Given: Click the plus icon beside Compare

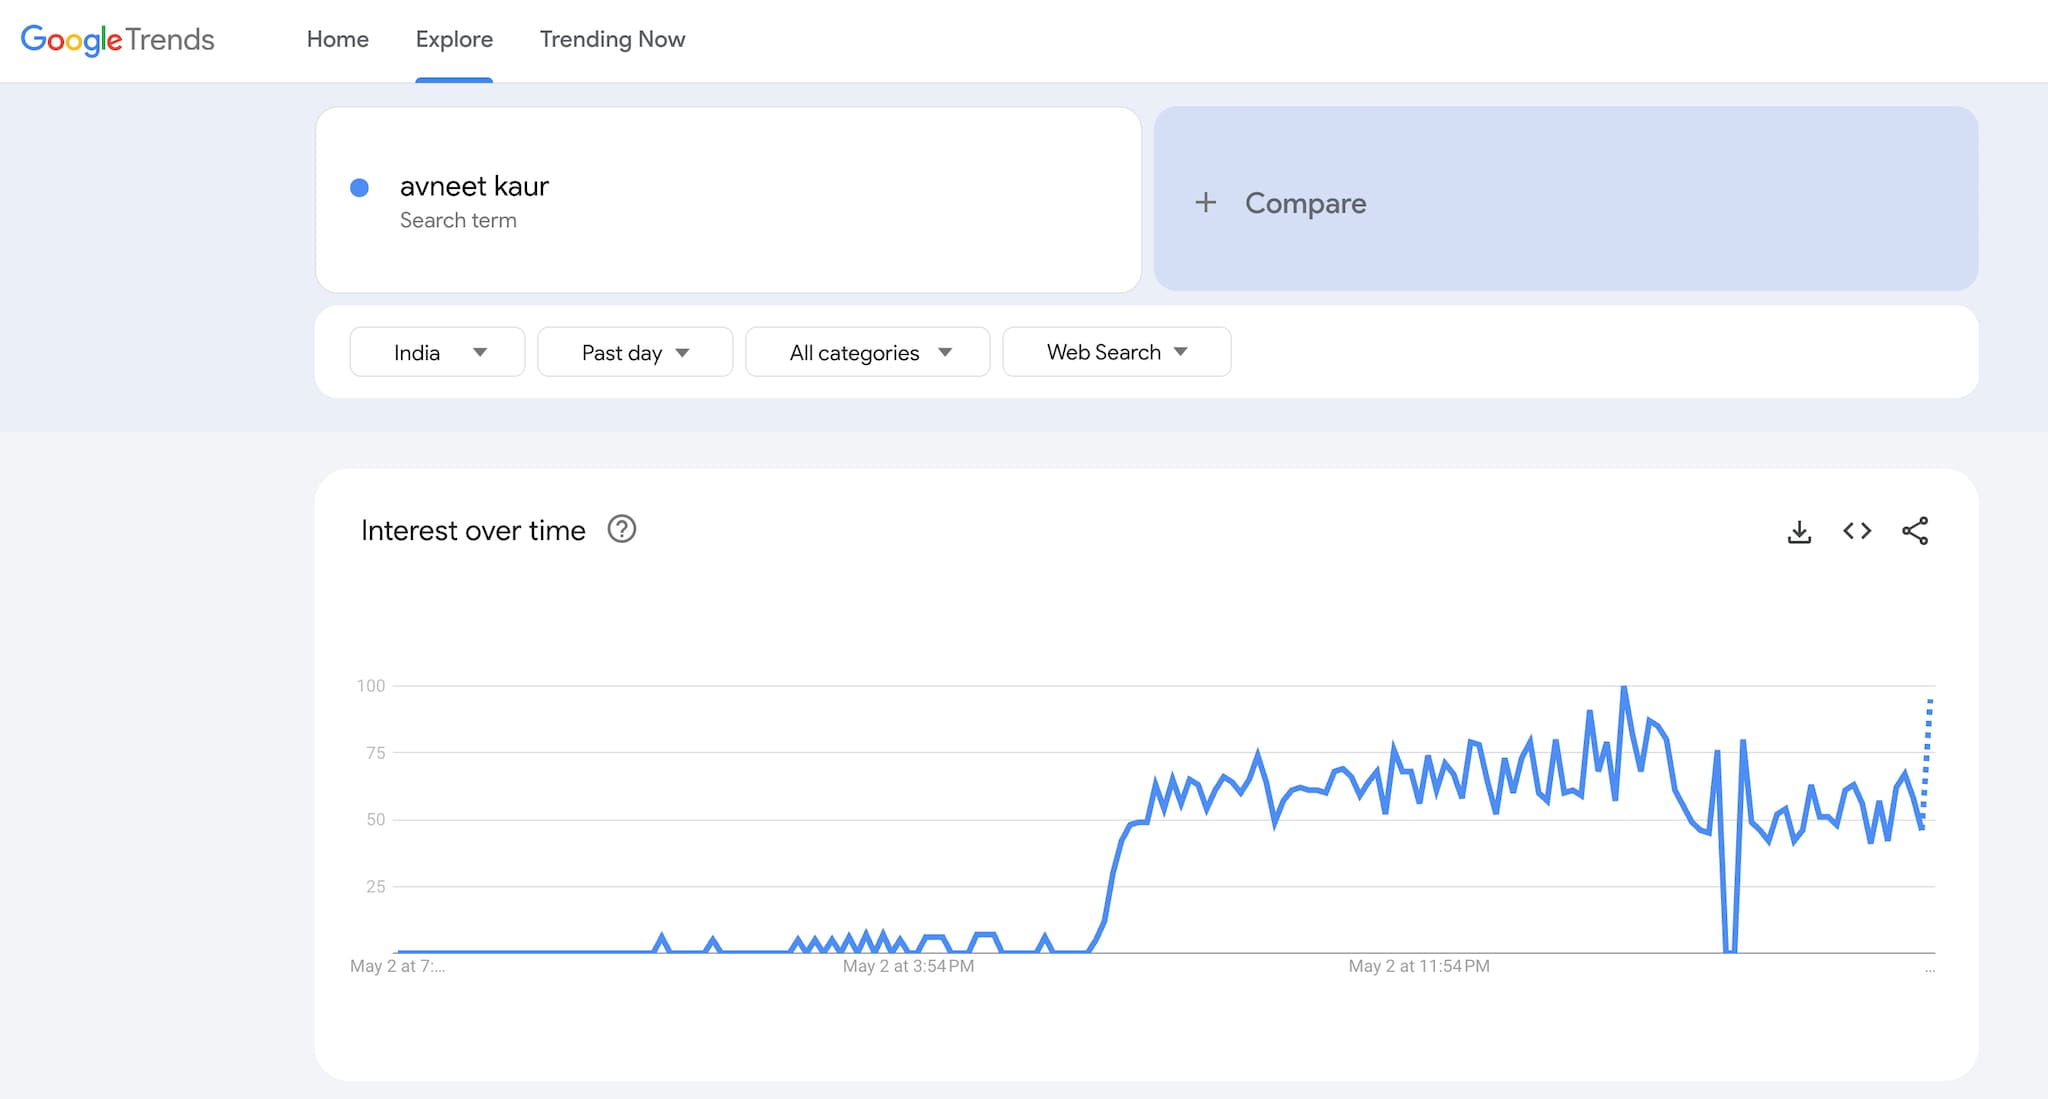Looking at the screenshot, I should pyautogui.click(x=1206, y=203).
